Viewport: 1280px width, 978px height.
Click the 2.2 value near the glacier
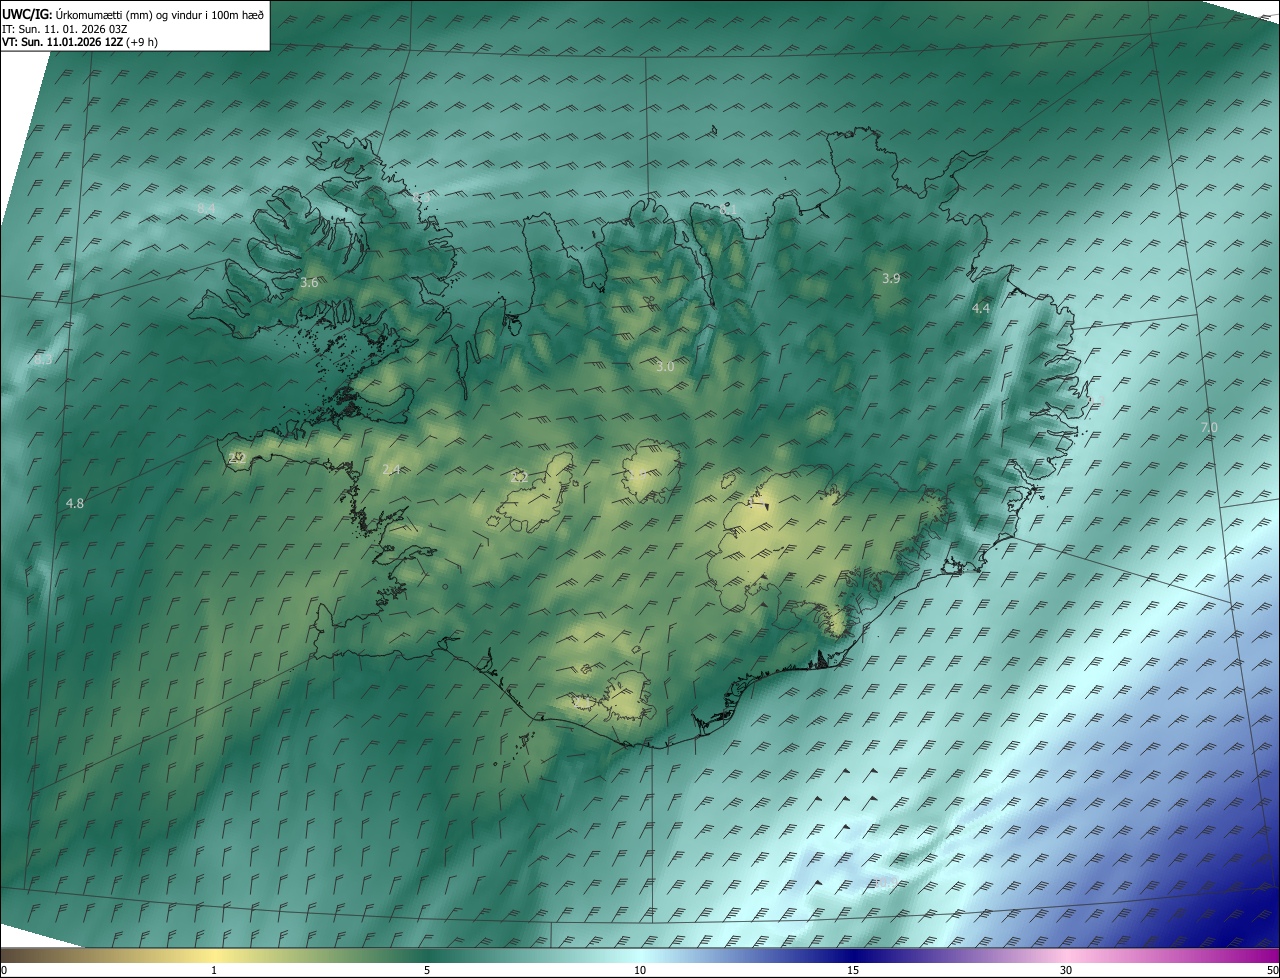coord(519,478)
